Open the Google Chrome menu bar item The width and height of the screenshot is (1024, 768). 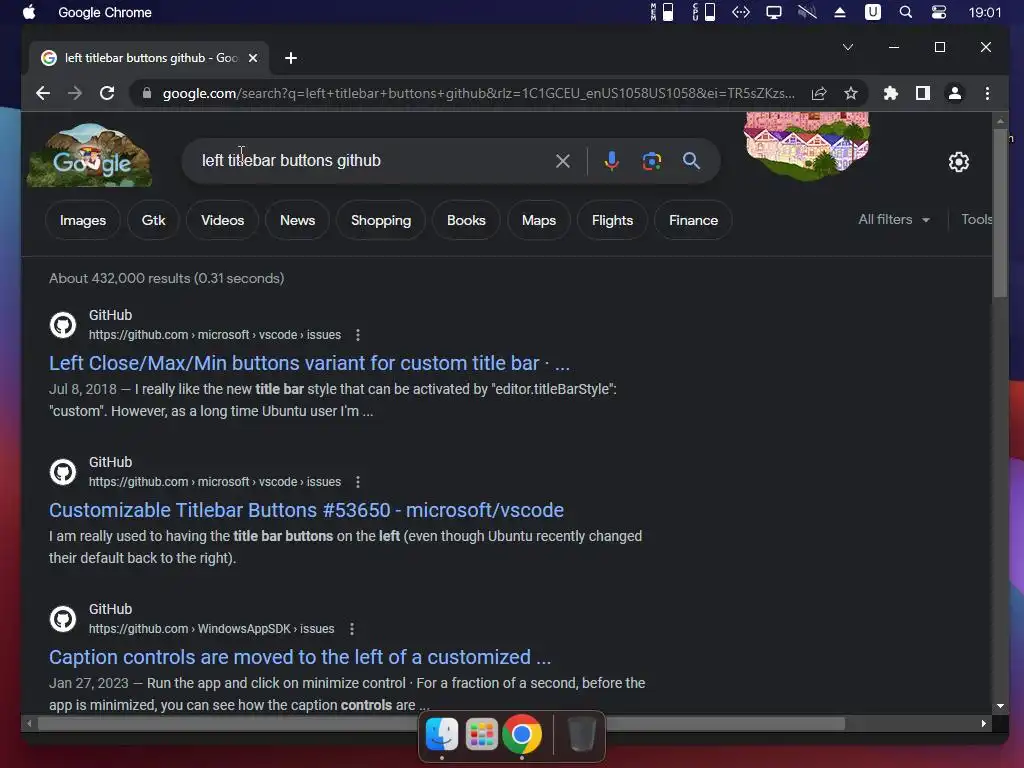click(105, 12)
